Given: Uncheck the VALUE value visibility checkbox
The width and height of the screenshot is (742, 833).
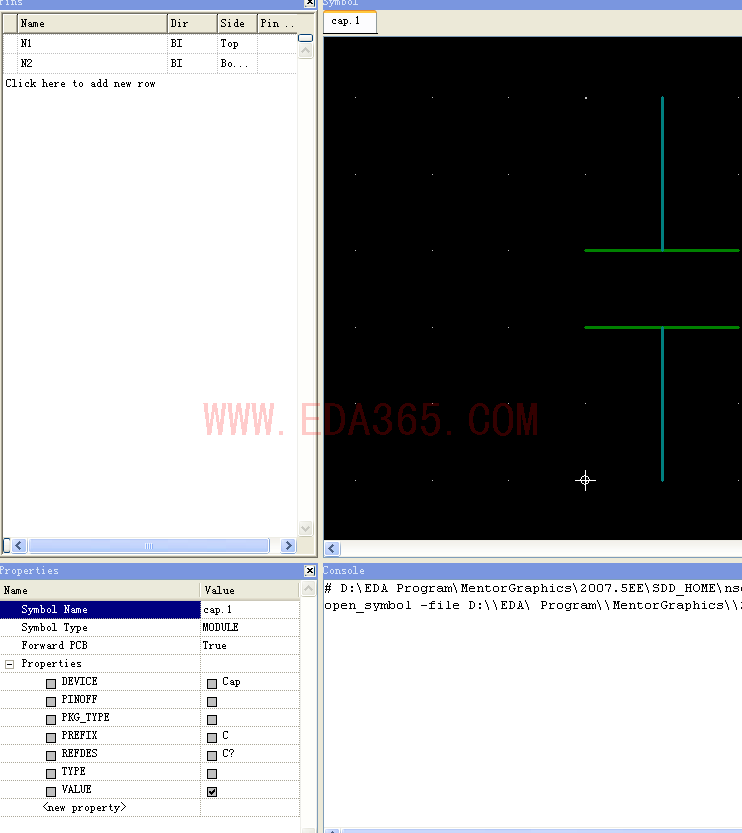Looking at the screenshot, I should click(212, 792).
